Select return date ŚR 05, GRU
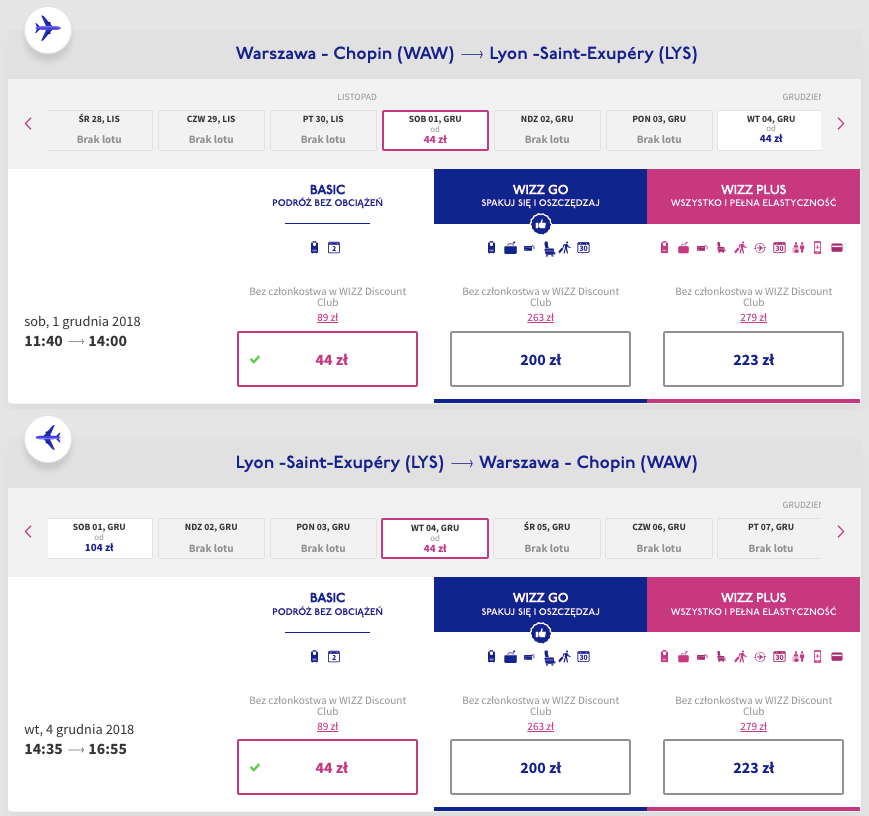 tap(547, 538)
